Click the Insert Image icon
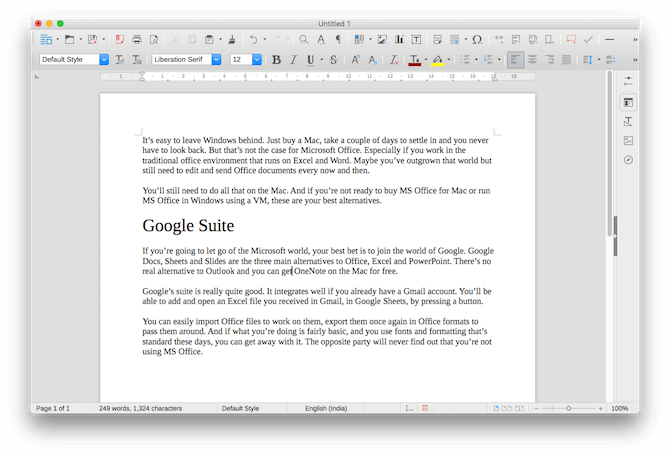Screen dimensions: 670x457 [382, 40]
